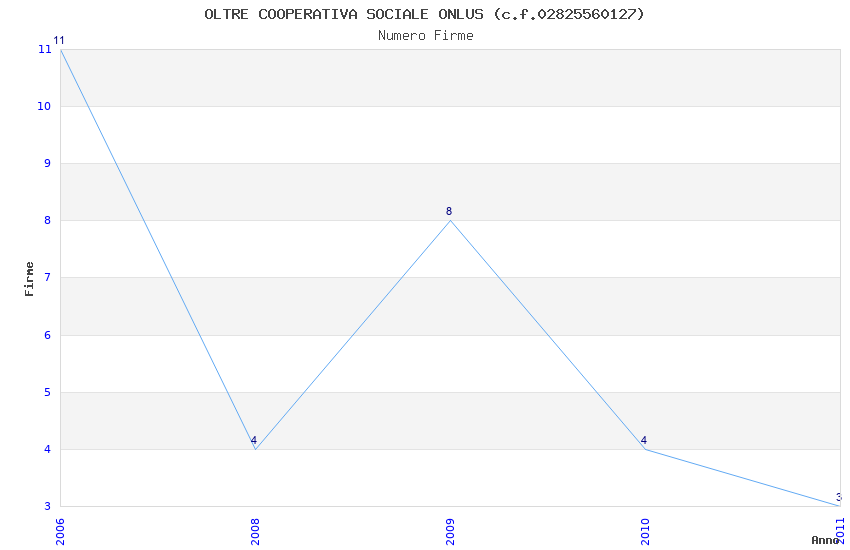Image resolution: width=850 pixels, height=550 pixels.
Task: Click the y-axis tick value 6
Action: point(48,335)
